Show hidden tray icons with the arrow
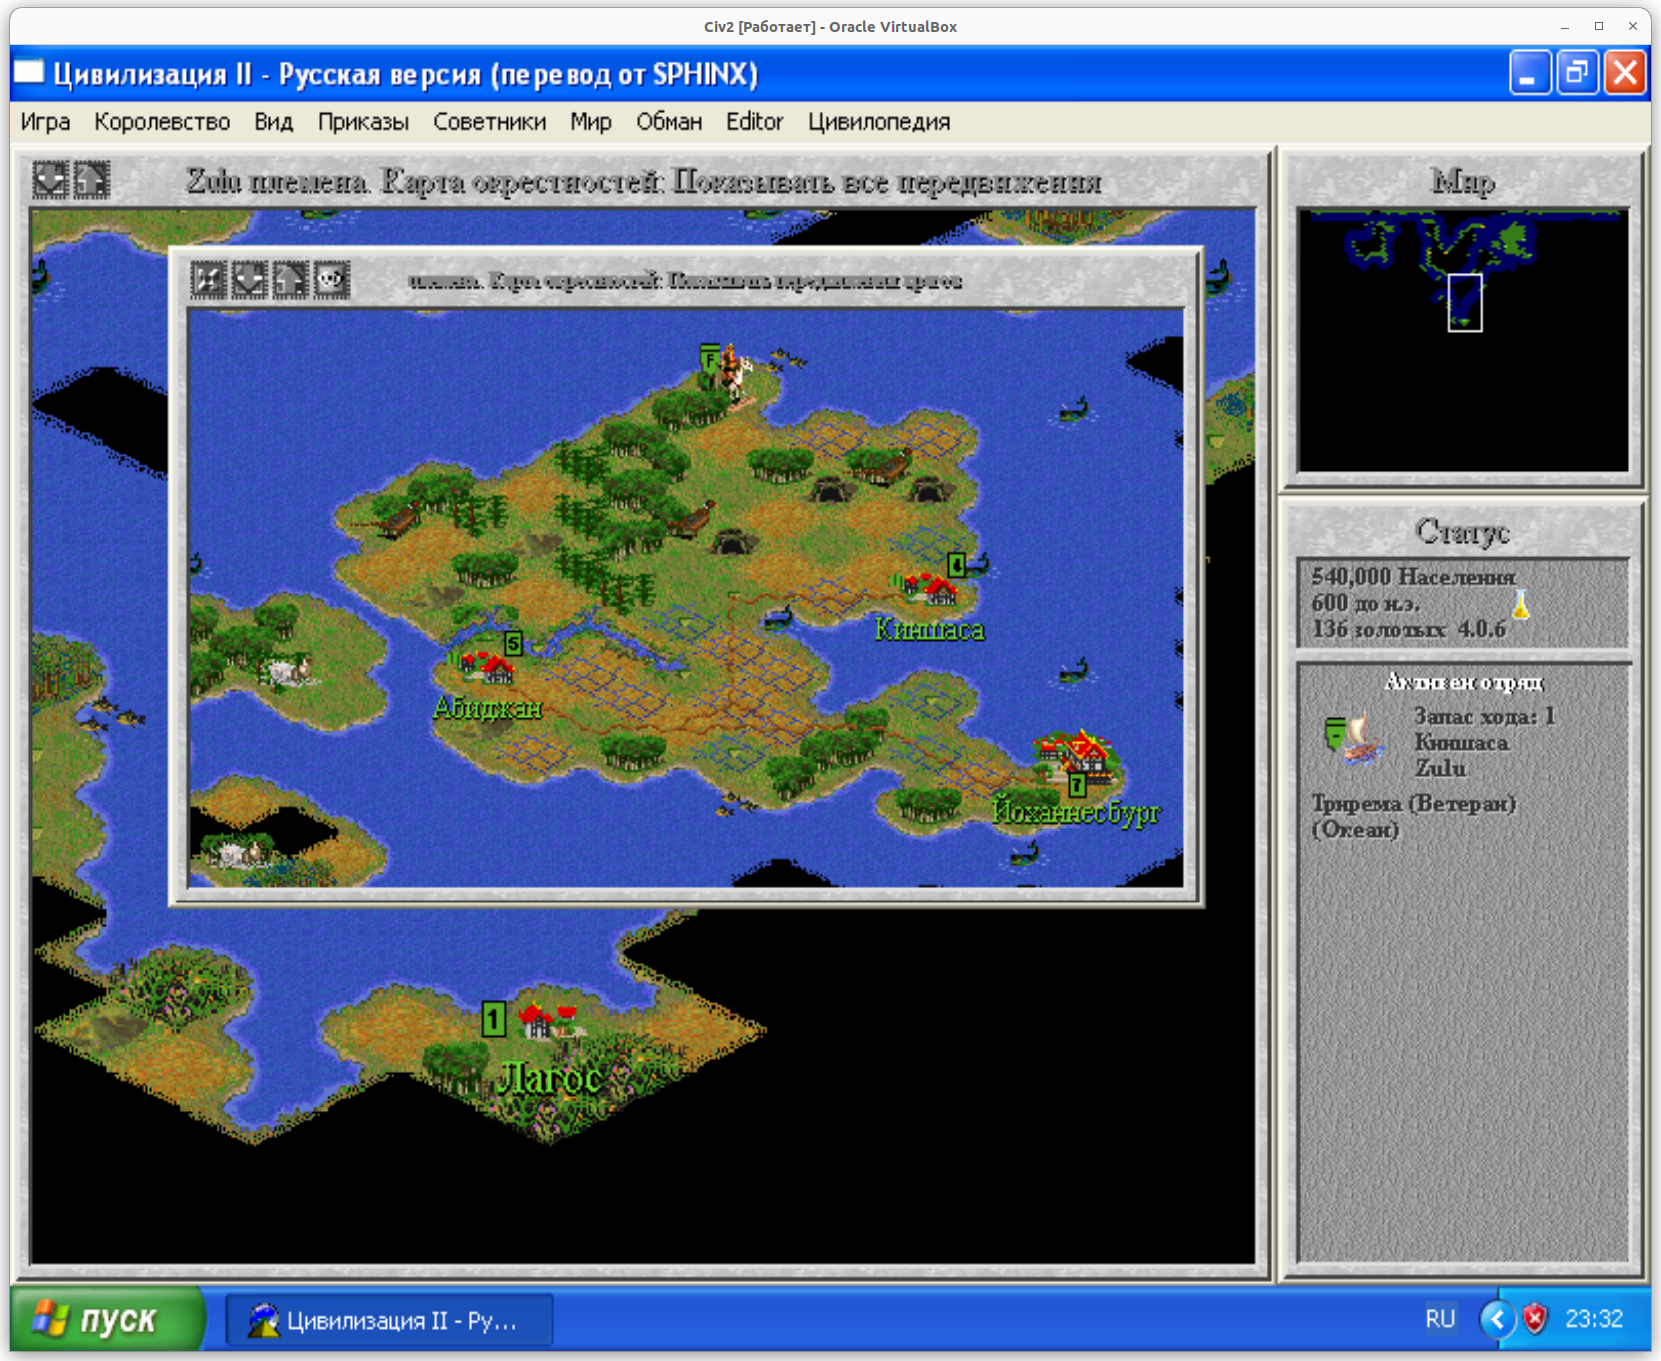 (1497, 1319)
